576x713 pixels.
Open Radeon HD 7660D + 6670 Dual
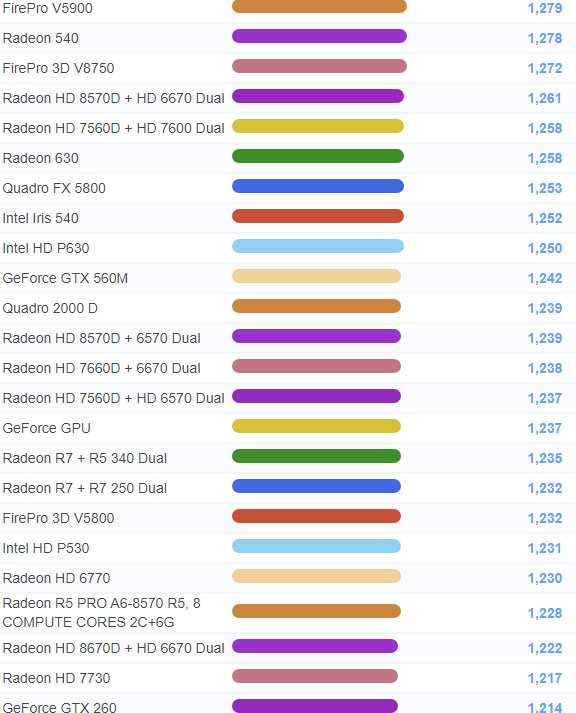tap(101, 368)
